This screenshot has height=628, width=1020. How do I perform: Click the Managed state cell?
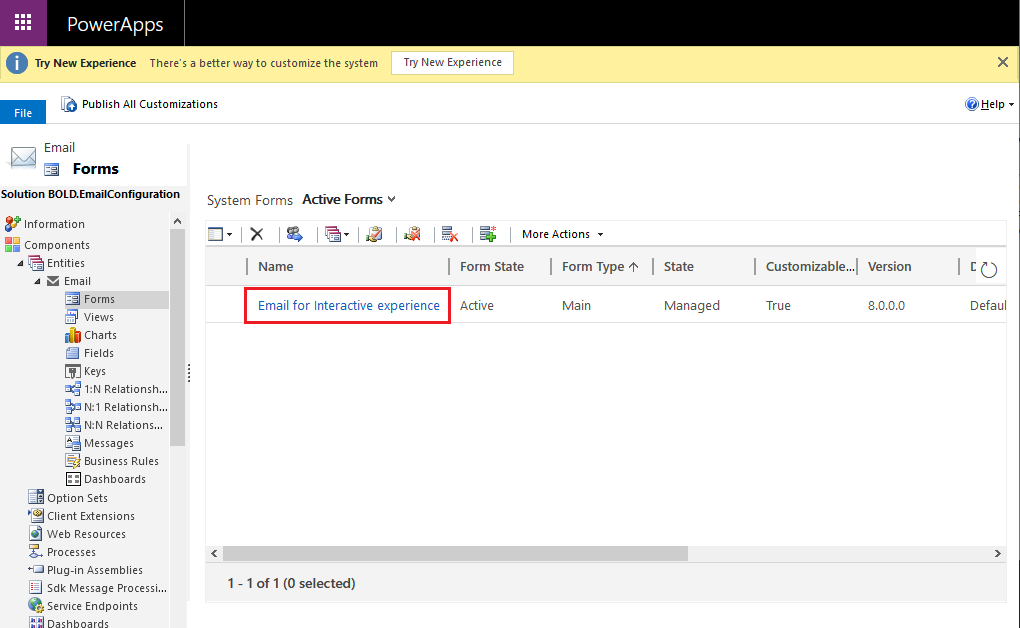click(x=691, y=306)
